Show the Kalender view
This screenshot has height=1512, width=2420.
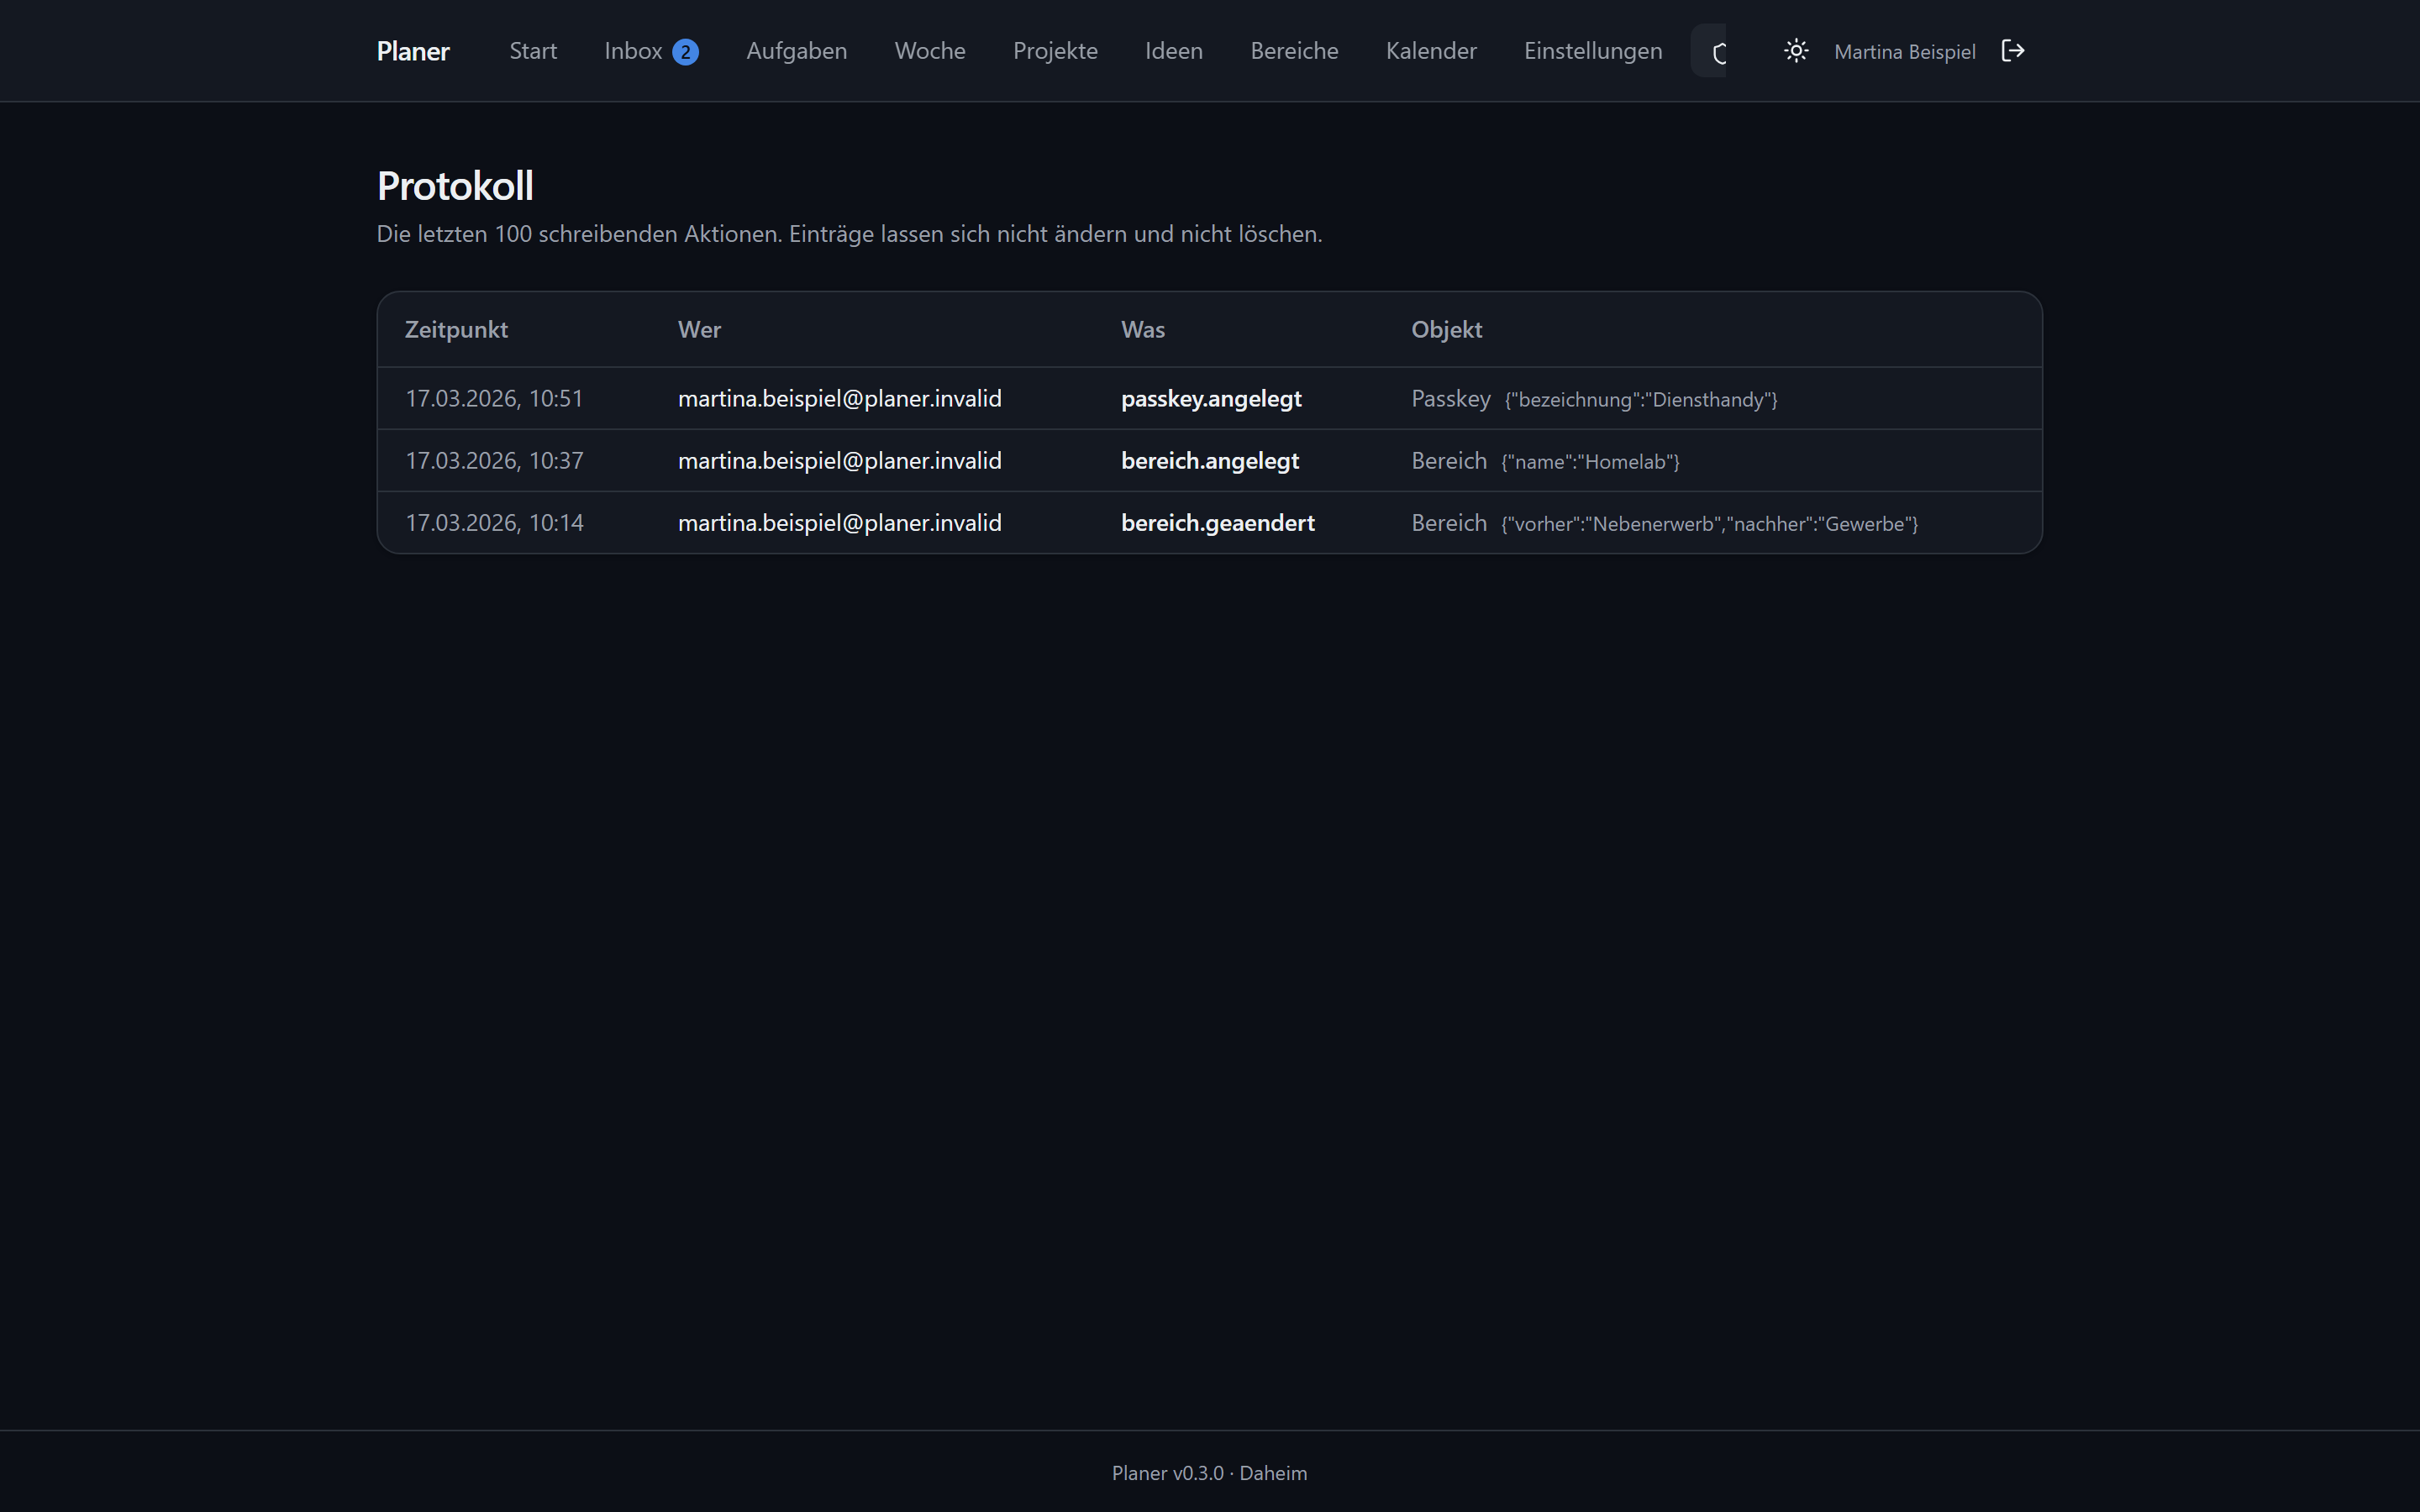click(1431, 51)
